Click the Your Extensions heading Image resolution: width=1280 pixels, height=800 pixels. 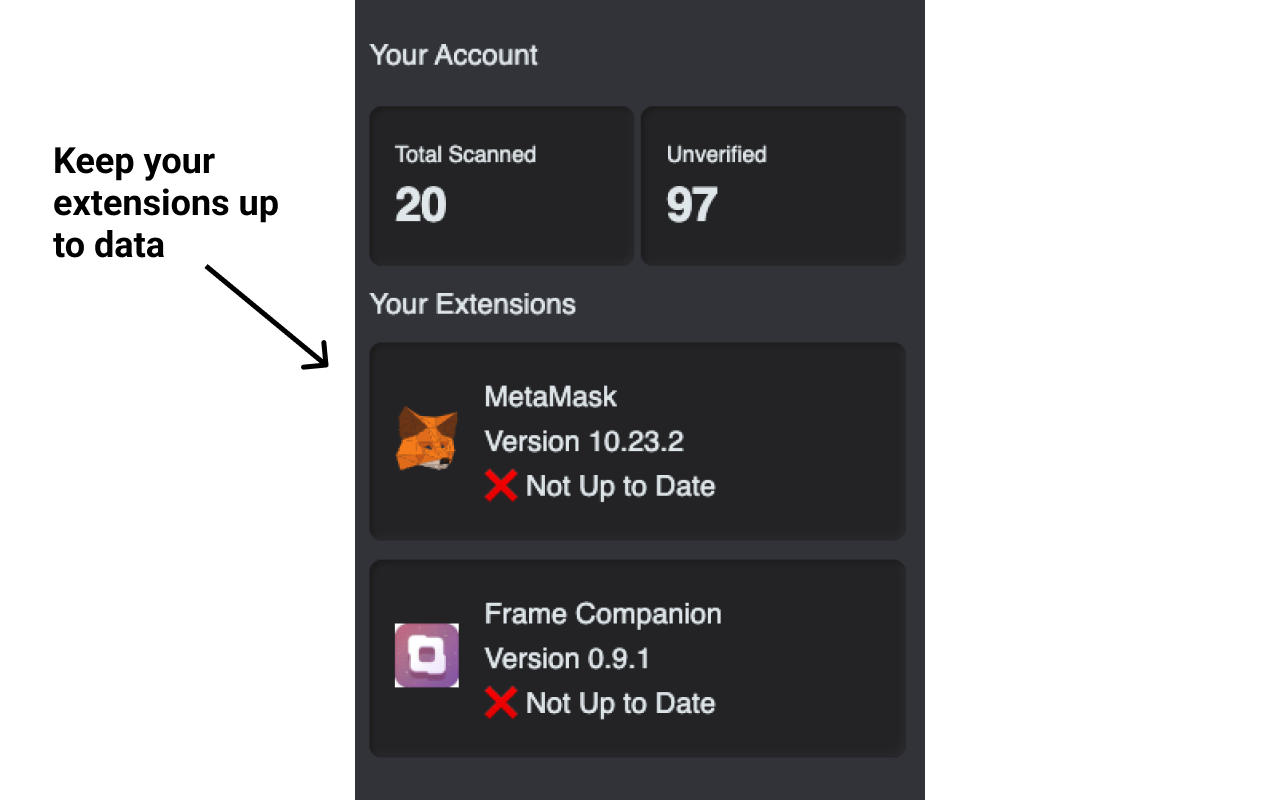[473, 304]
